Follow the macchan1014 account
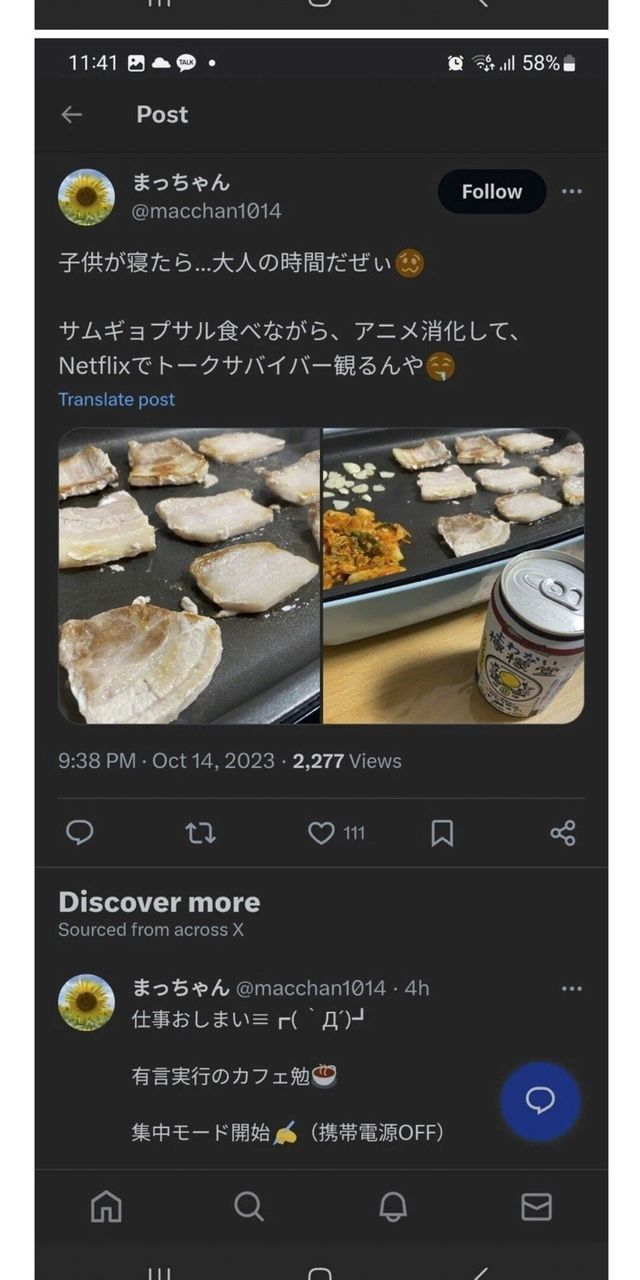The height and width of the screenshot is (1280, 640). [491, 192]
